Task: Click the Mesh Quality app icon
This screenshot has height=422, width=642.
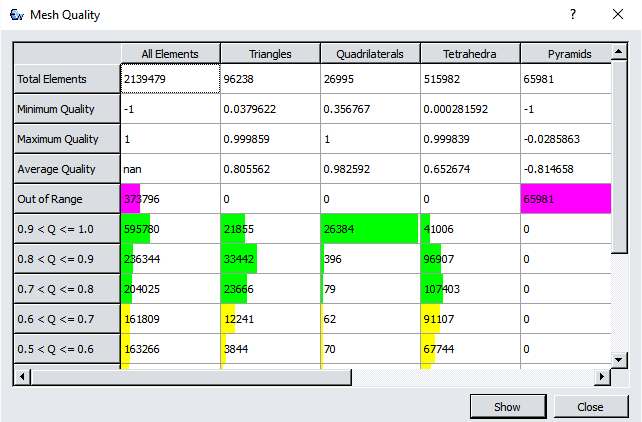Action: point(16,15)
